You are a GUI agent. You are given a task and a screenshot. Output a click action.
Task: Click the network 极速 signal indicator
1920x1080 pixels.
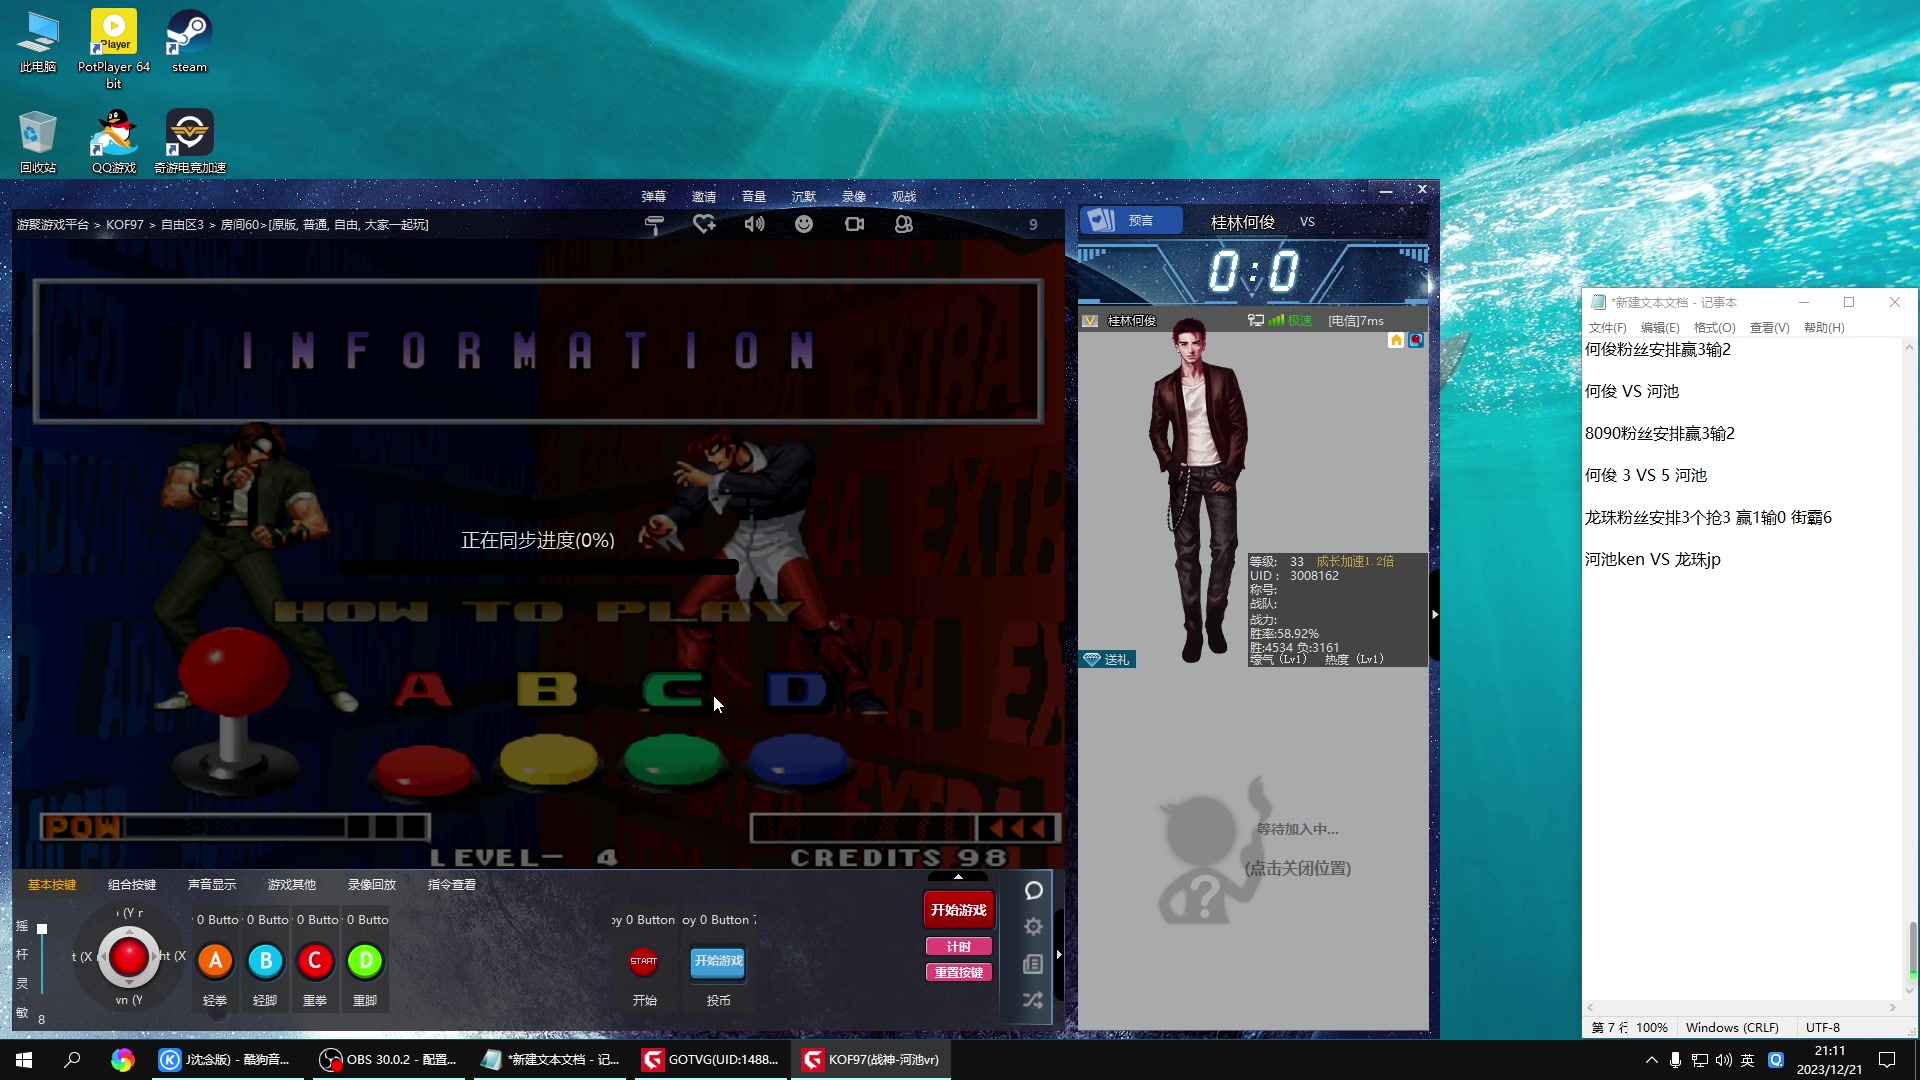[1290, 320]
